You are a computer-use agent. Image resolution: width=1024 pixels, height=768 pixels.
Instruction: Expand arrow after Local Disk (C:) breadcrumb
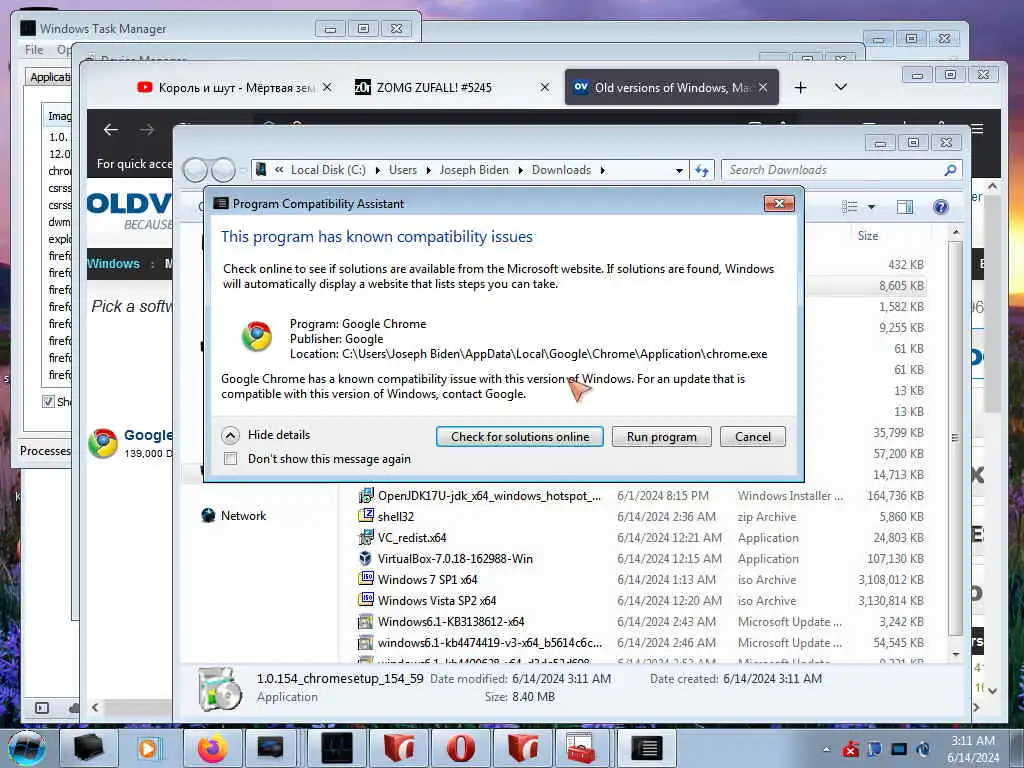pos(377,170)
